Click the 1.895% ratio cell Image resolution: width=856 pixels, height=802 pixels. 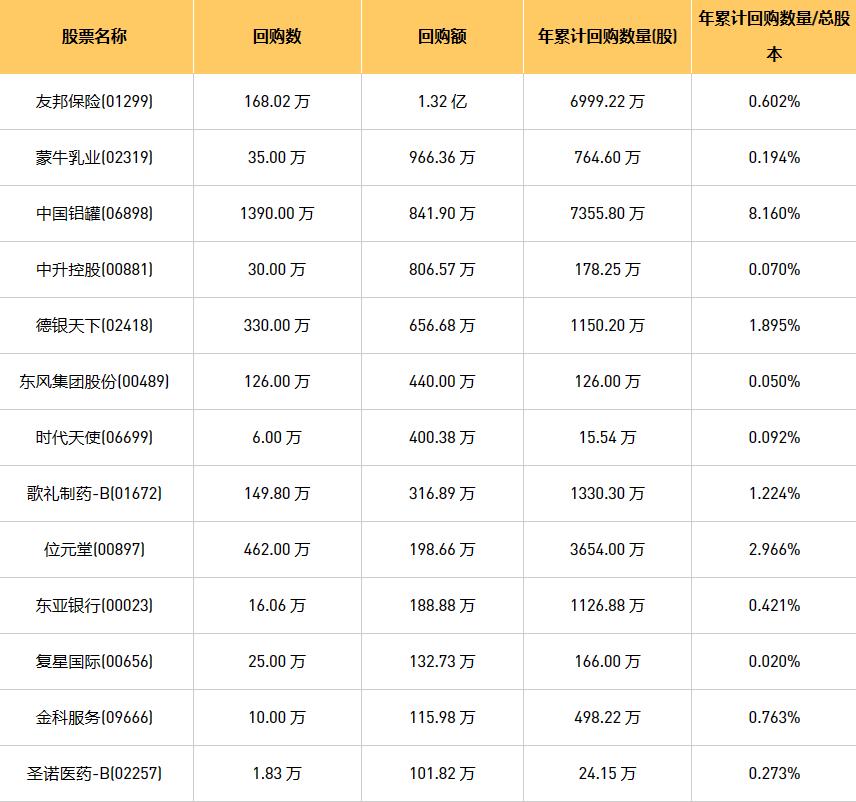click(x=774, y=326)
